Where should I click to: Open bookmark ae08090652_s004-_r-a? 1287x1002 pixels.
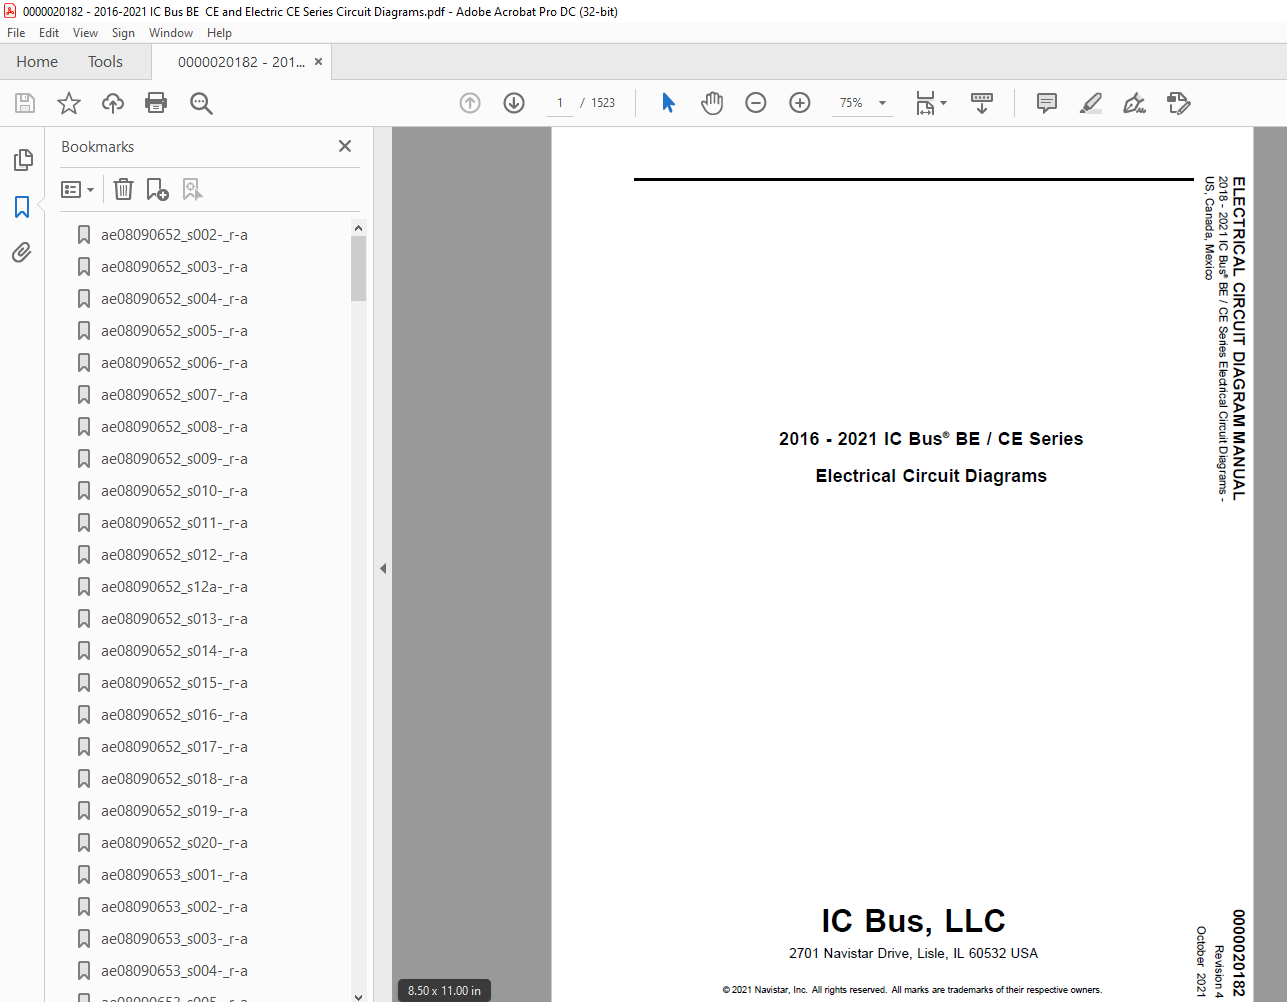click(x=174, y=299)
